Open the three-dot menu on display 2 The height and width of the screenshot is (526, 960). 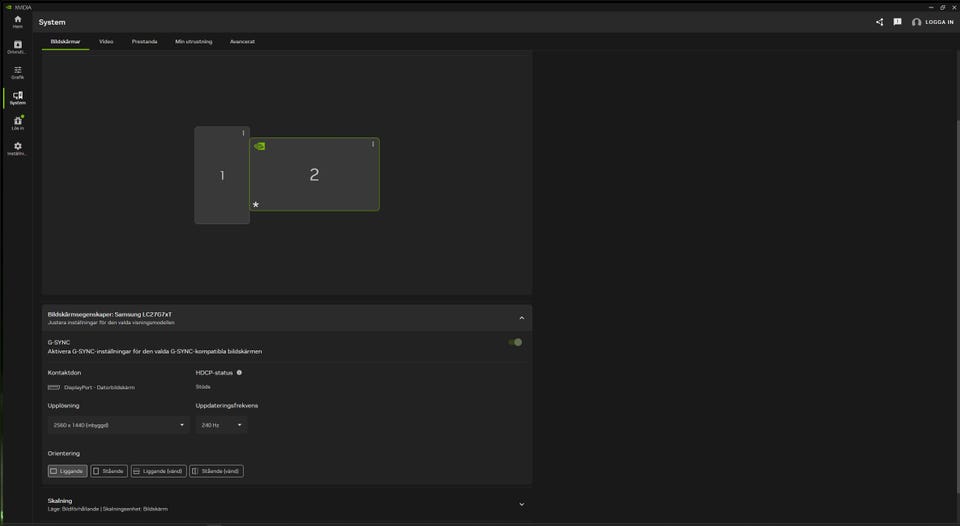373,144
